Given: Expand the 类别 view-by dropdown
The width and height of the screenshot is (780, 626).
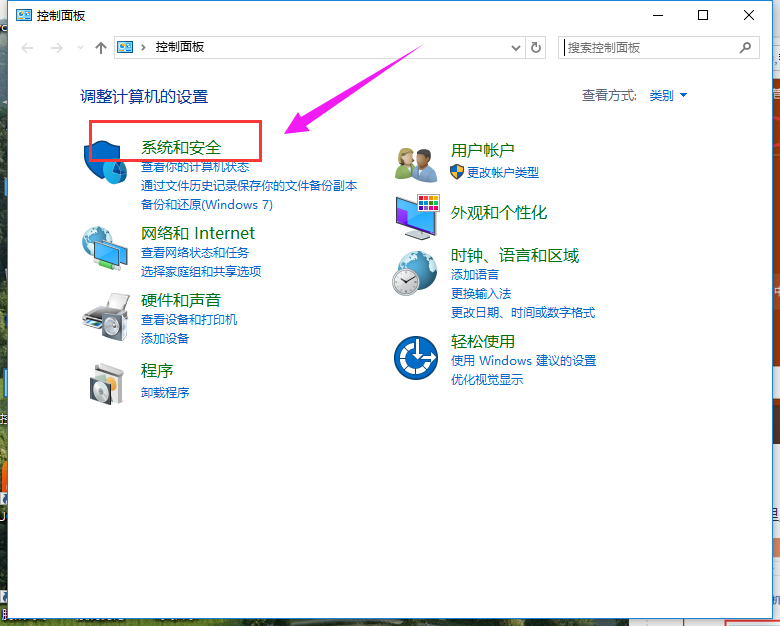Looking at the screenshot, I should [x=669, y=96].
